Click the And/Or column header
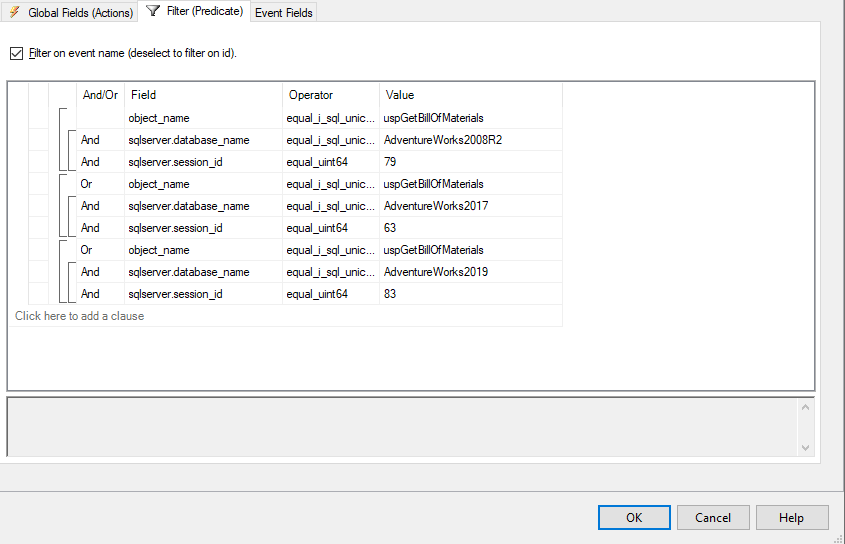The width and height of the screenshot is (845, 544). pos(100,95)
